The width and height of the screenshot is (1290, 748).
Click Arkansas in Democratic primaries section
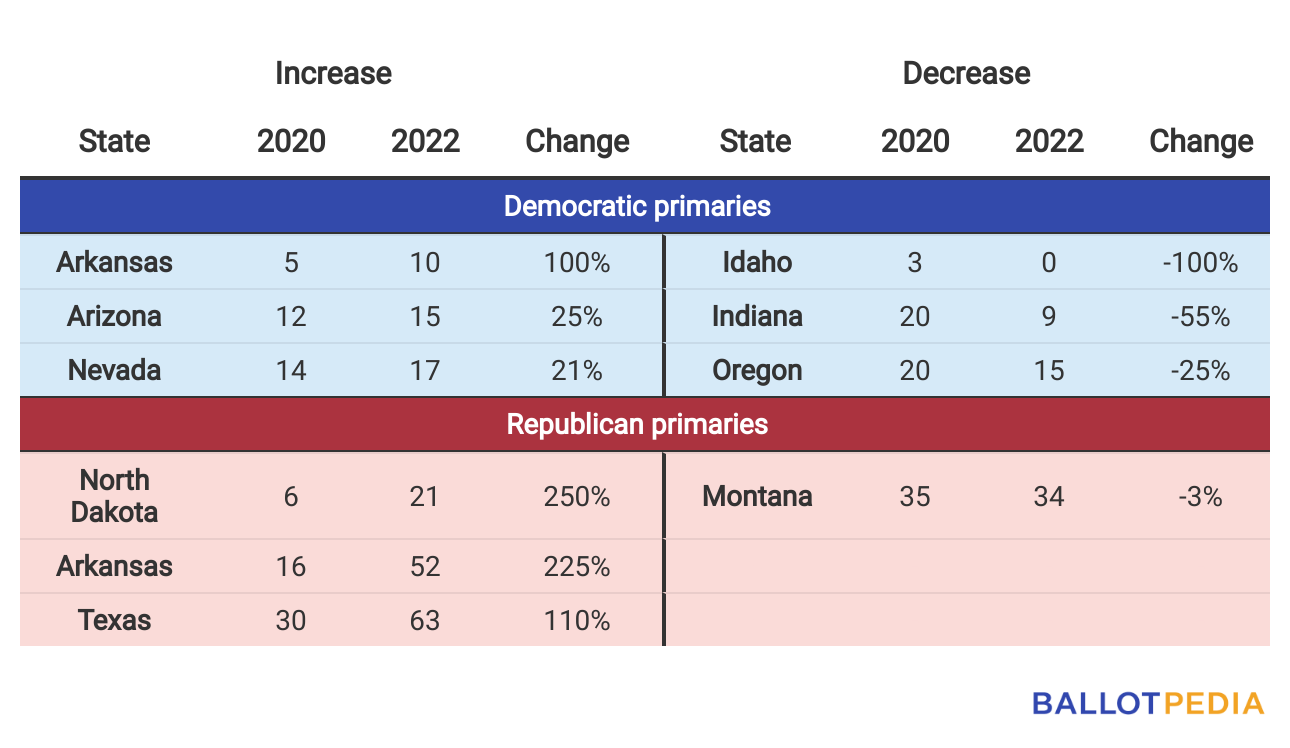[x=114, y=262]
